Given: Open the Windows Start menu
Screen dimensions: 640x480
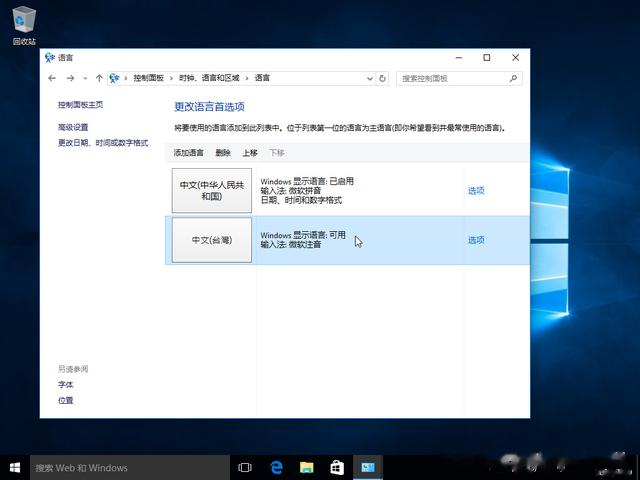Looking at the screenshot, I should pyautogui.click(x=15, y=468).
